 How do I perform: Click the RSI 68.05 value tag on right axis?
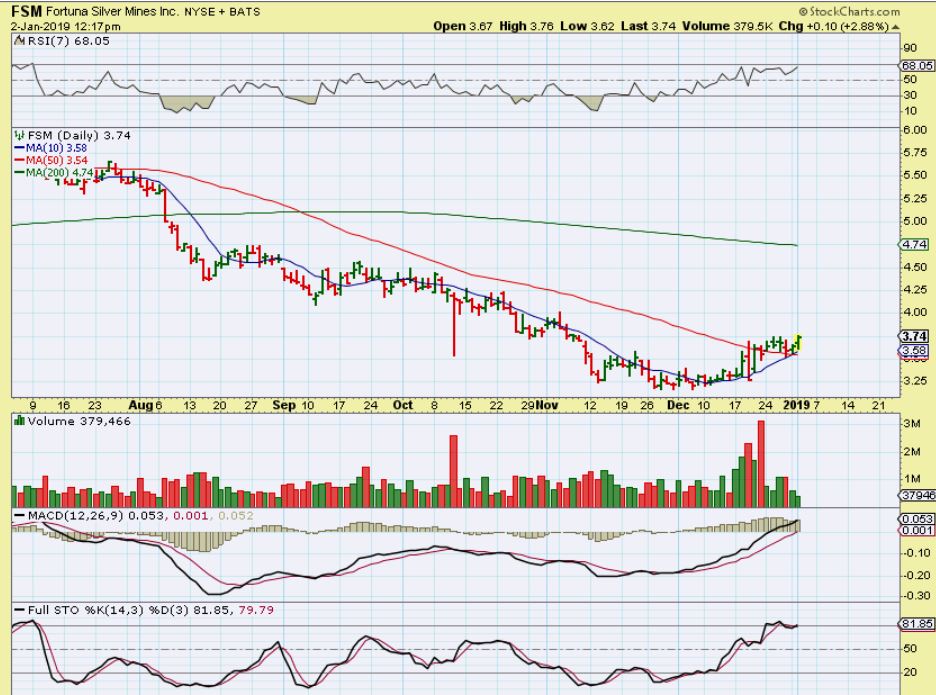point(917,65)
